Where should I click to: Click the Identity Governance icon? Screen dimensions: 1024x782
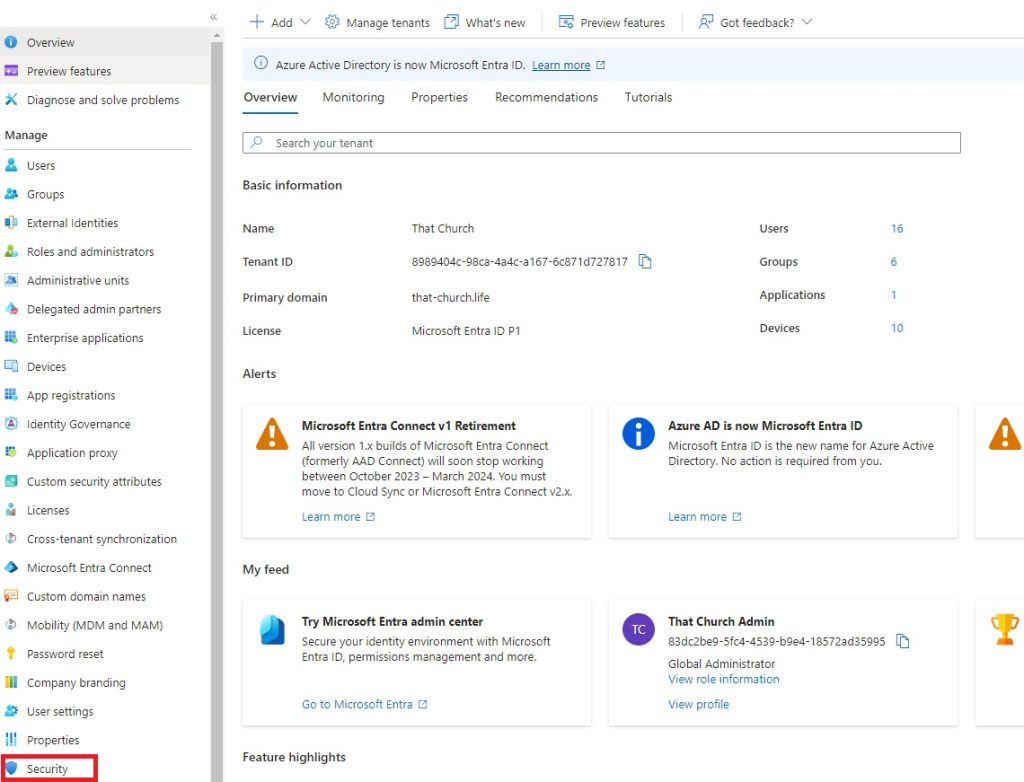(x=11, y=424)
